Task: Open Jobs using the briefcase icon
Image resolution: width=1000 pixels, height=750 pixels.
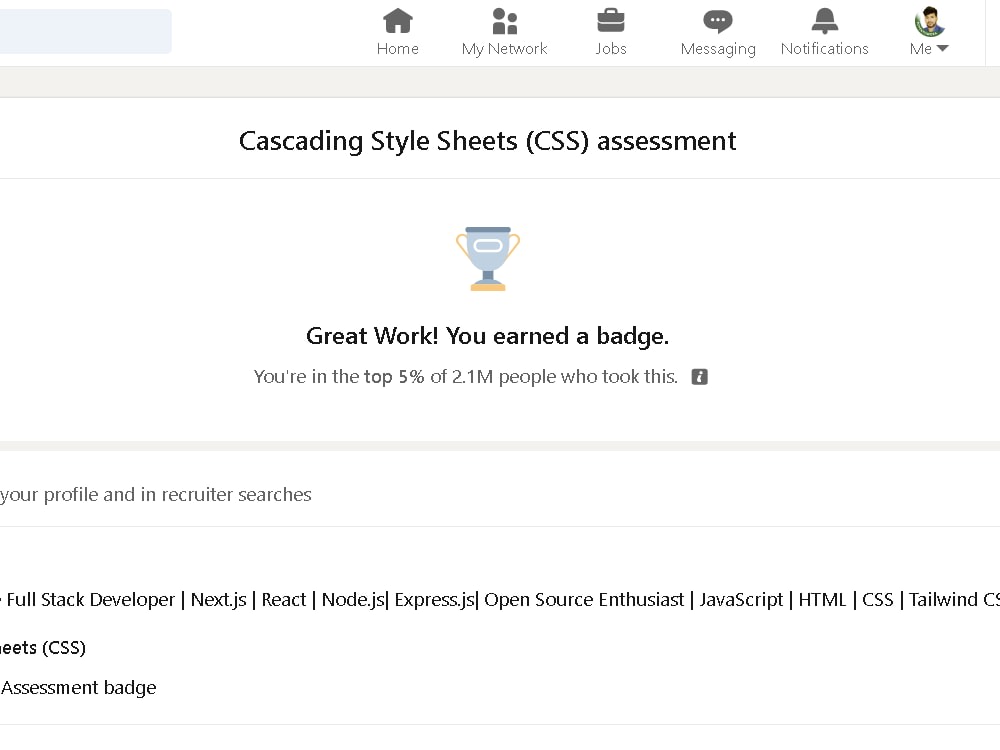Action: [x=610, y=20]
